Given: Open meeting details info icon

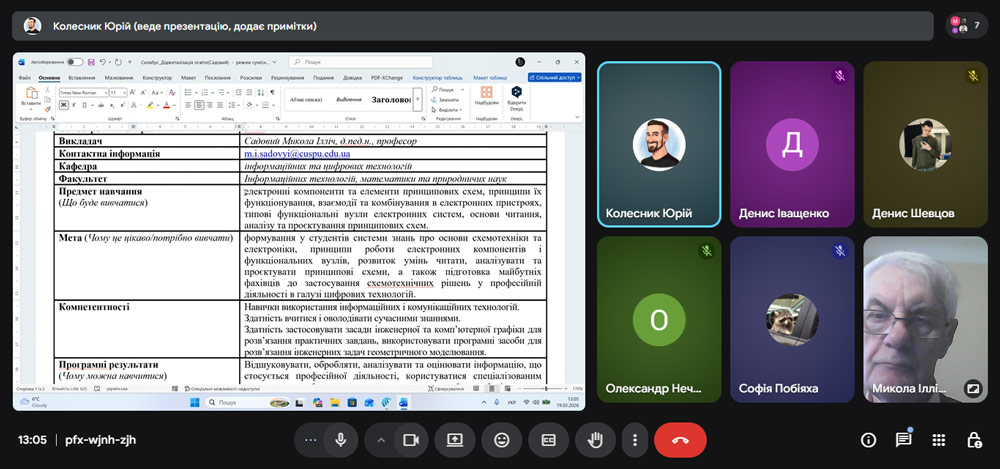Looking at the screenshot, I should point(868,440).
